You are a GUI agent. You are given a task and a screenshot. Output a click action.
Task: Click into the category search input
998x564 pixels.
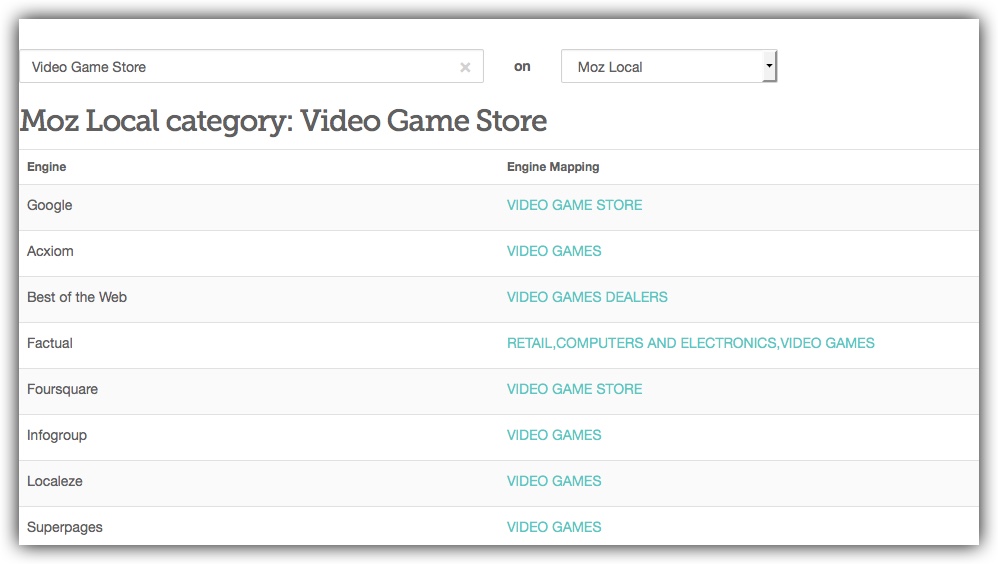tap(251, 66)
